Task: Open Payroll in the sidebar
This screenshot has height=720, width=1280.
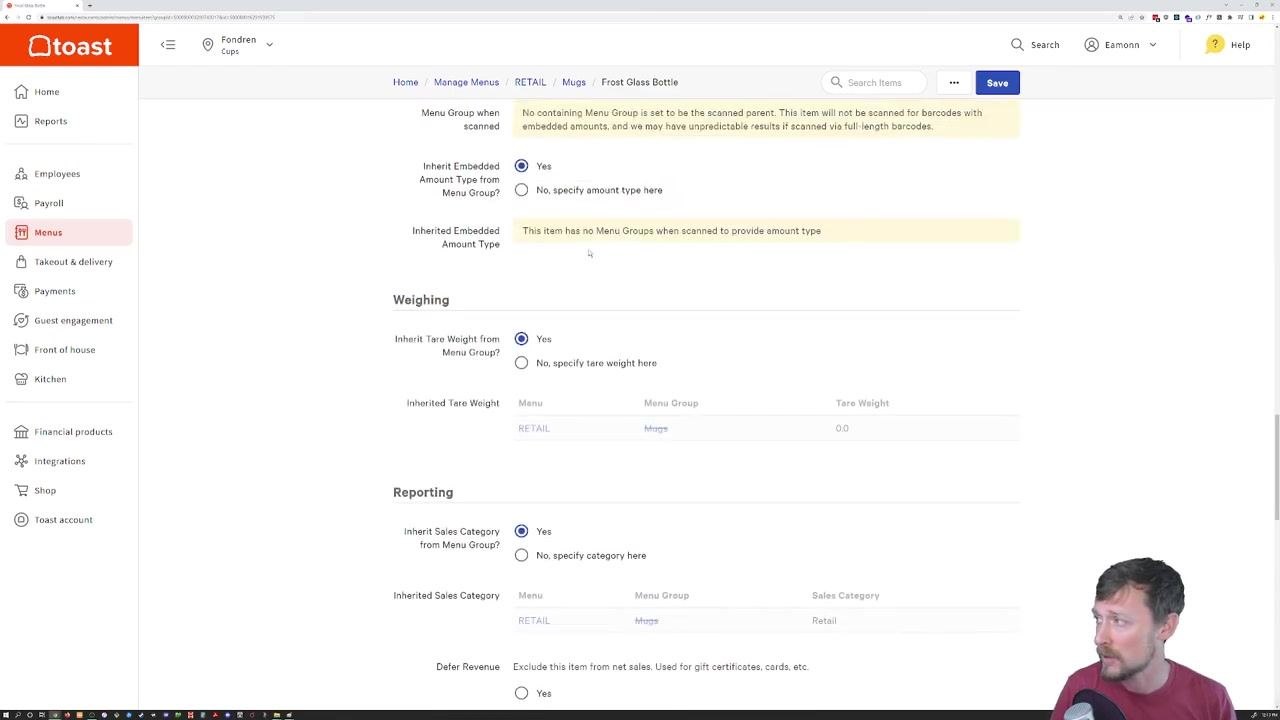Action: 69,203
